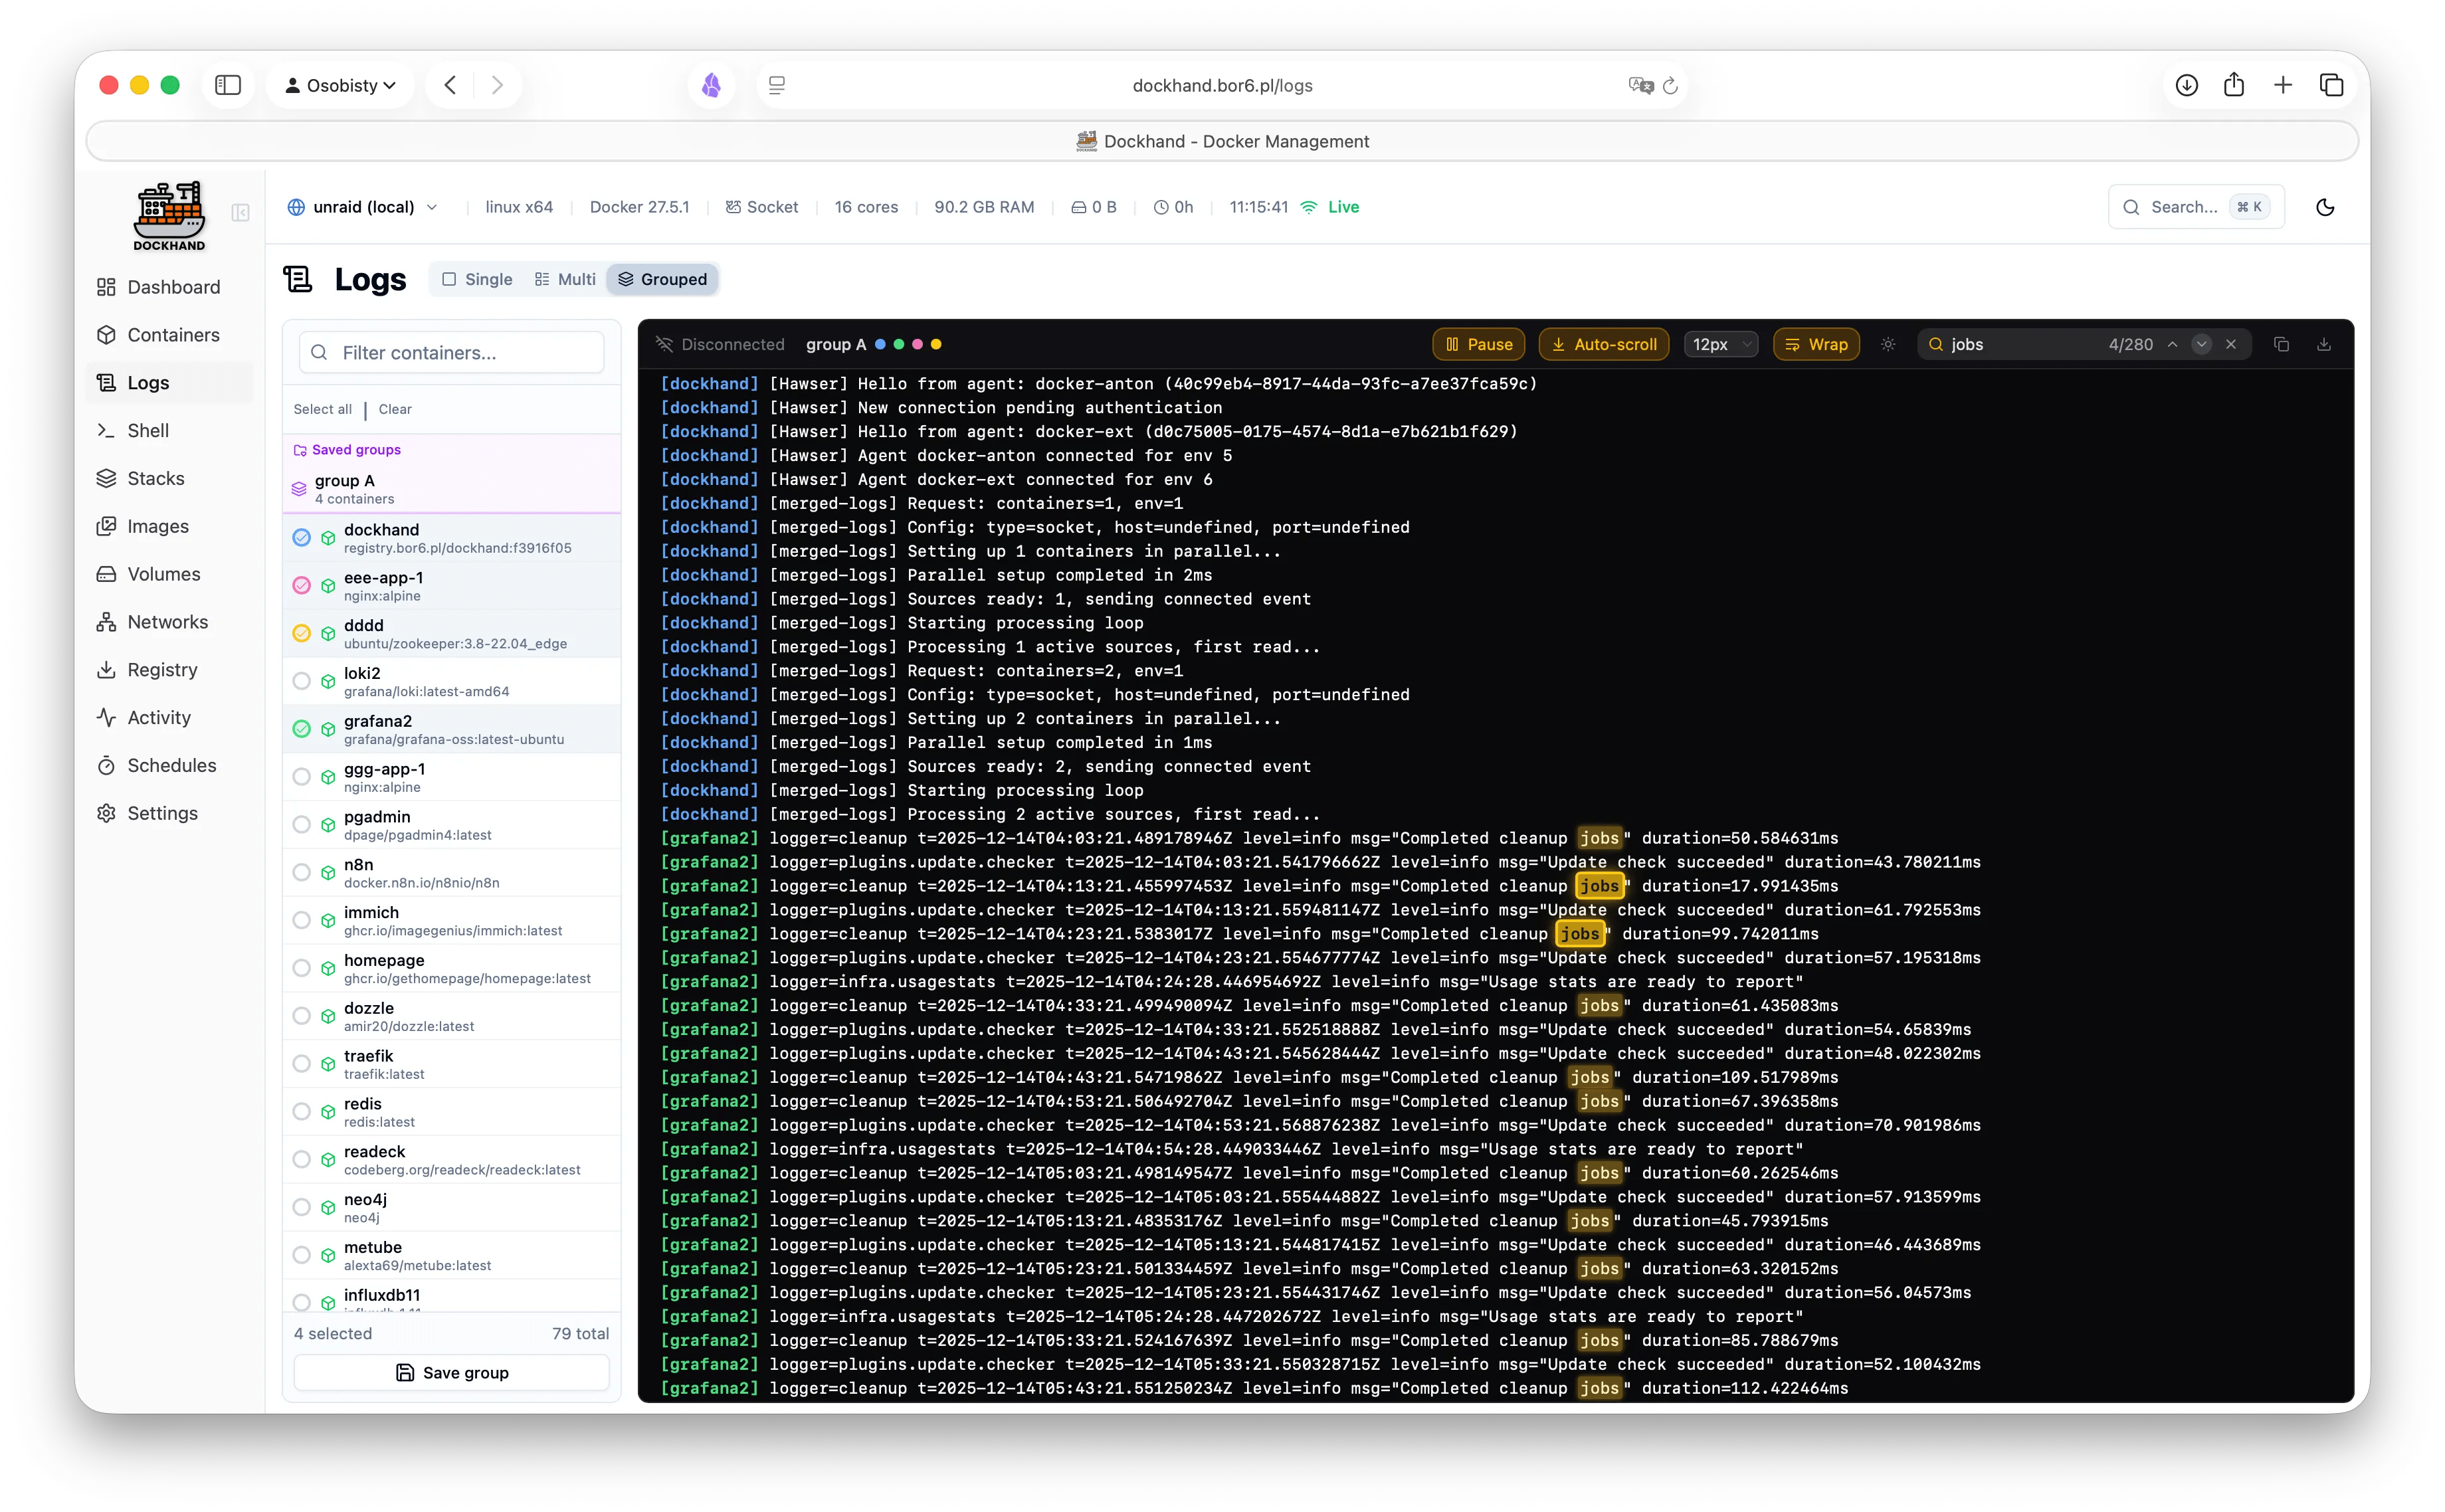Click the download logs icon
Screen dimensions: 2445x1512
point(2324,344)
